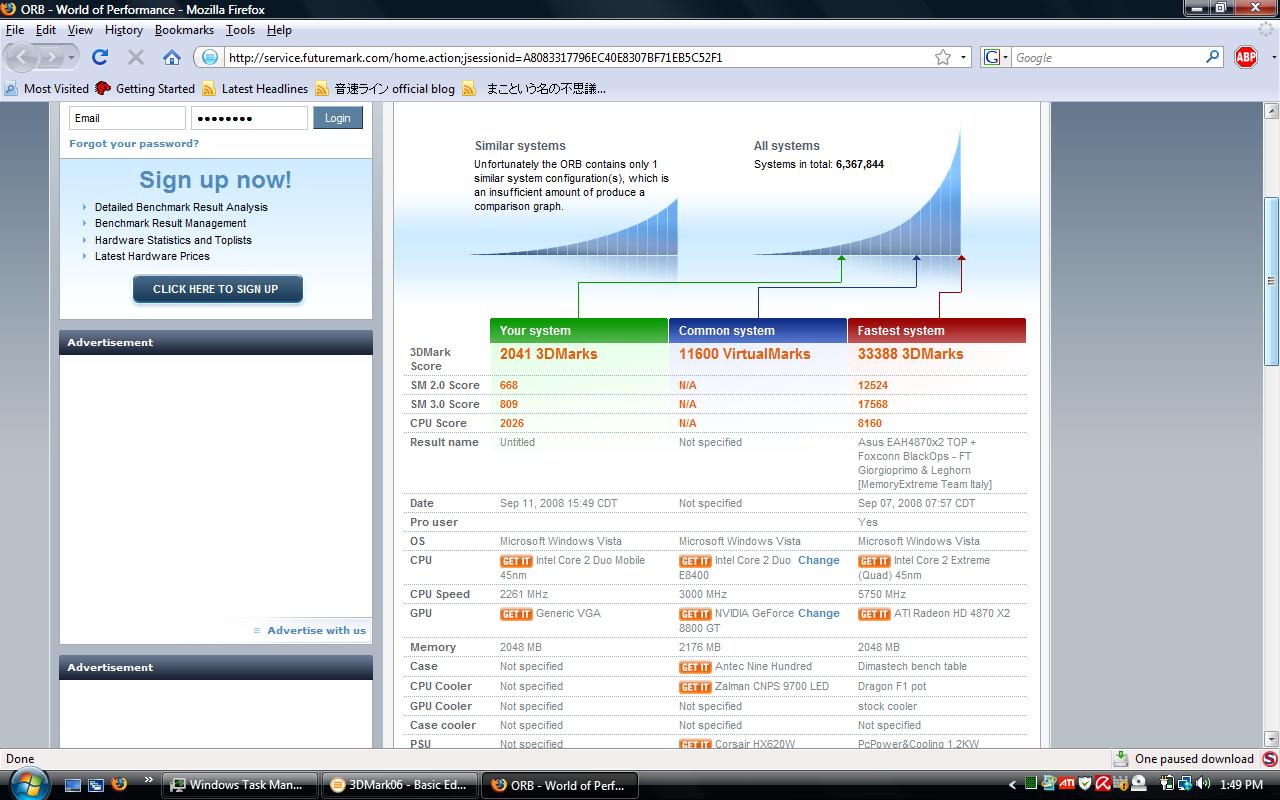Click the taskbar clock showing 1:49 PM

coord(1241,785)
